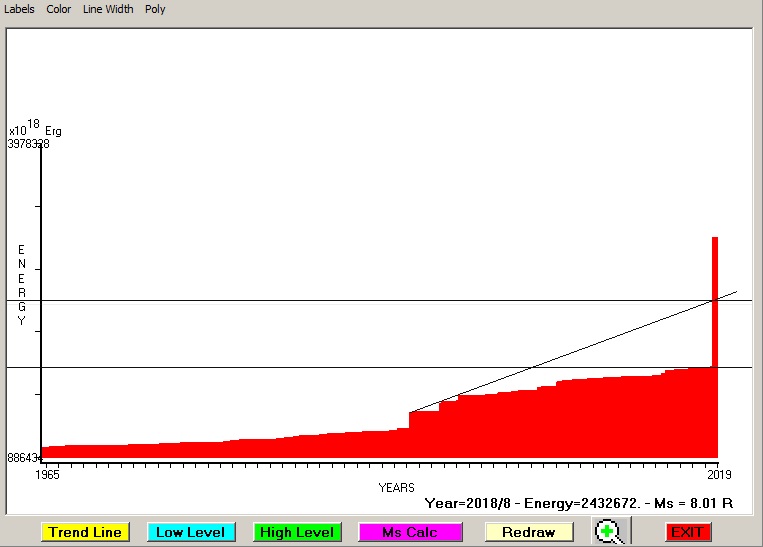The width and height of the screenshot is (763, 547).
Task: Open the Labels menu
Action: 19,9
